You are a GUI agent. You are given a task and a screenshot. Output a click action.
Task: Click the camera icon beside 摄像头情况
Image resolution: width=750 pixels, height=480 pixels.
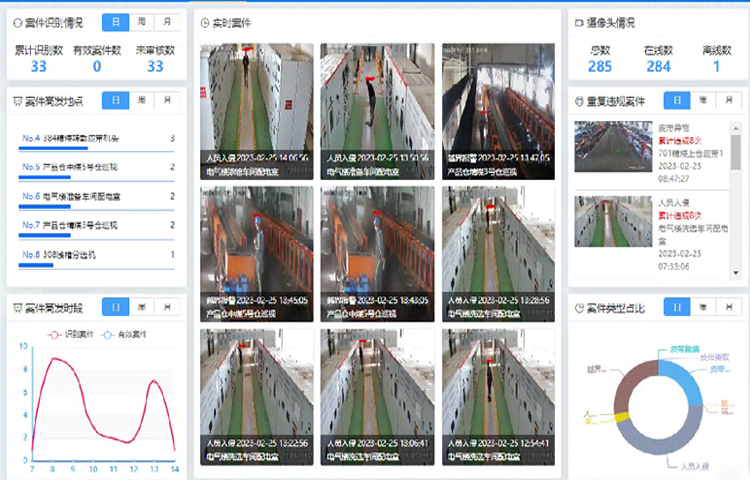coord(579,22)
